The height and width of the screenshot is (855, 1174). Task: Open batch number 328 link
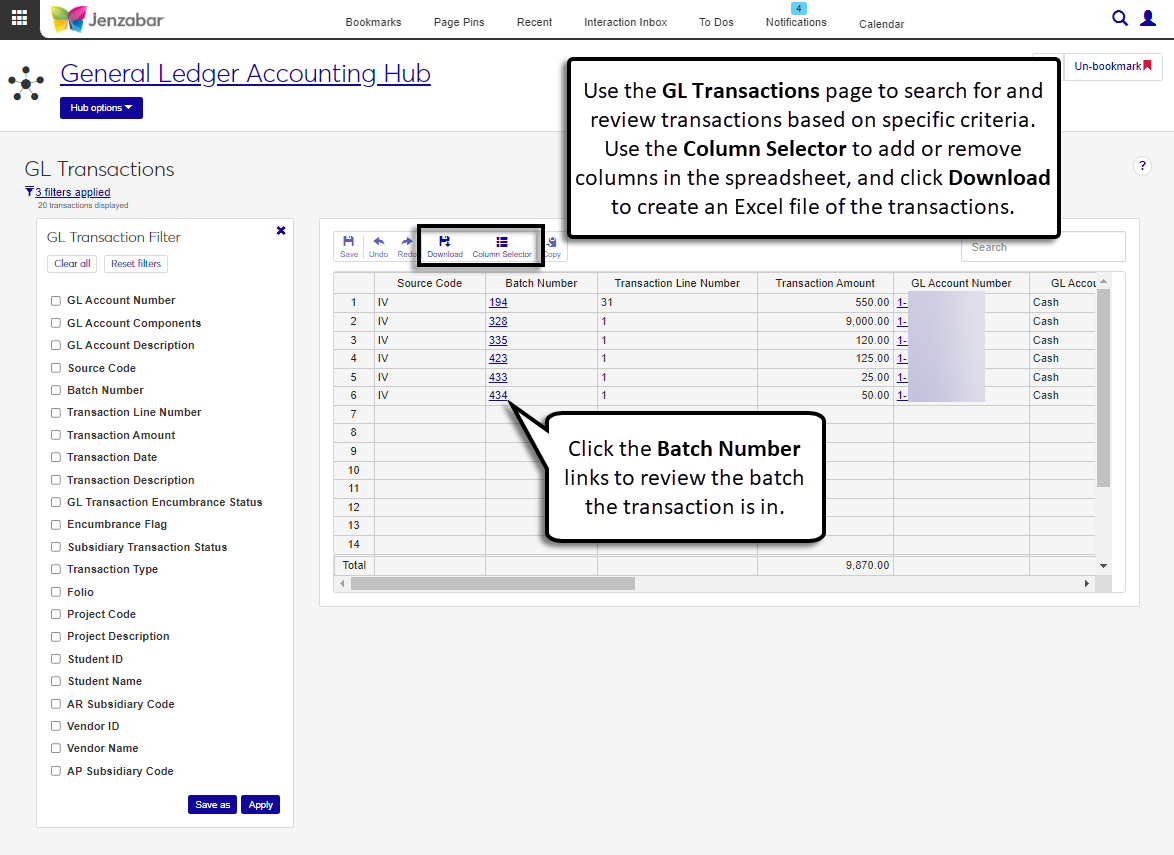[x=498, y=321]
